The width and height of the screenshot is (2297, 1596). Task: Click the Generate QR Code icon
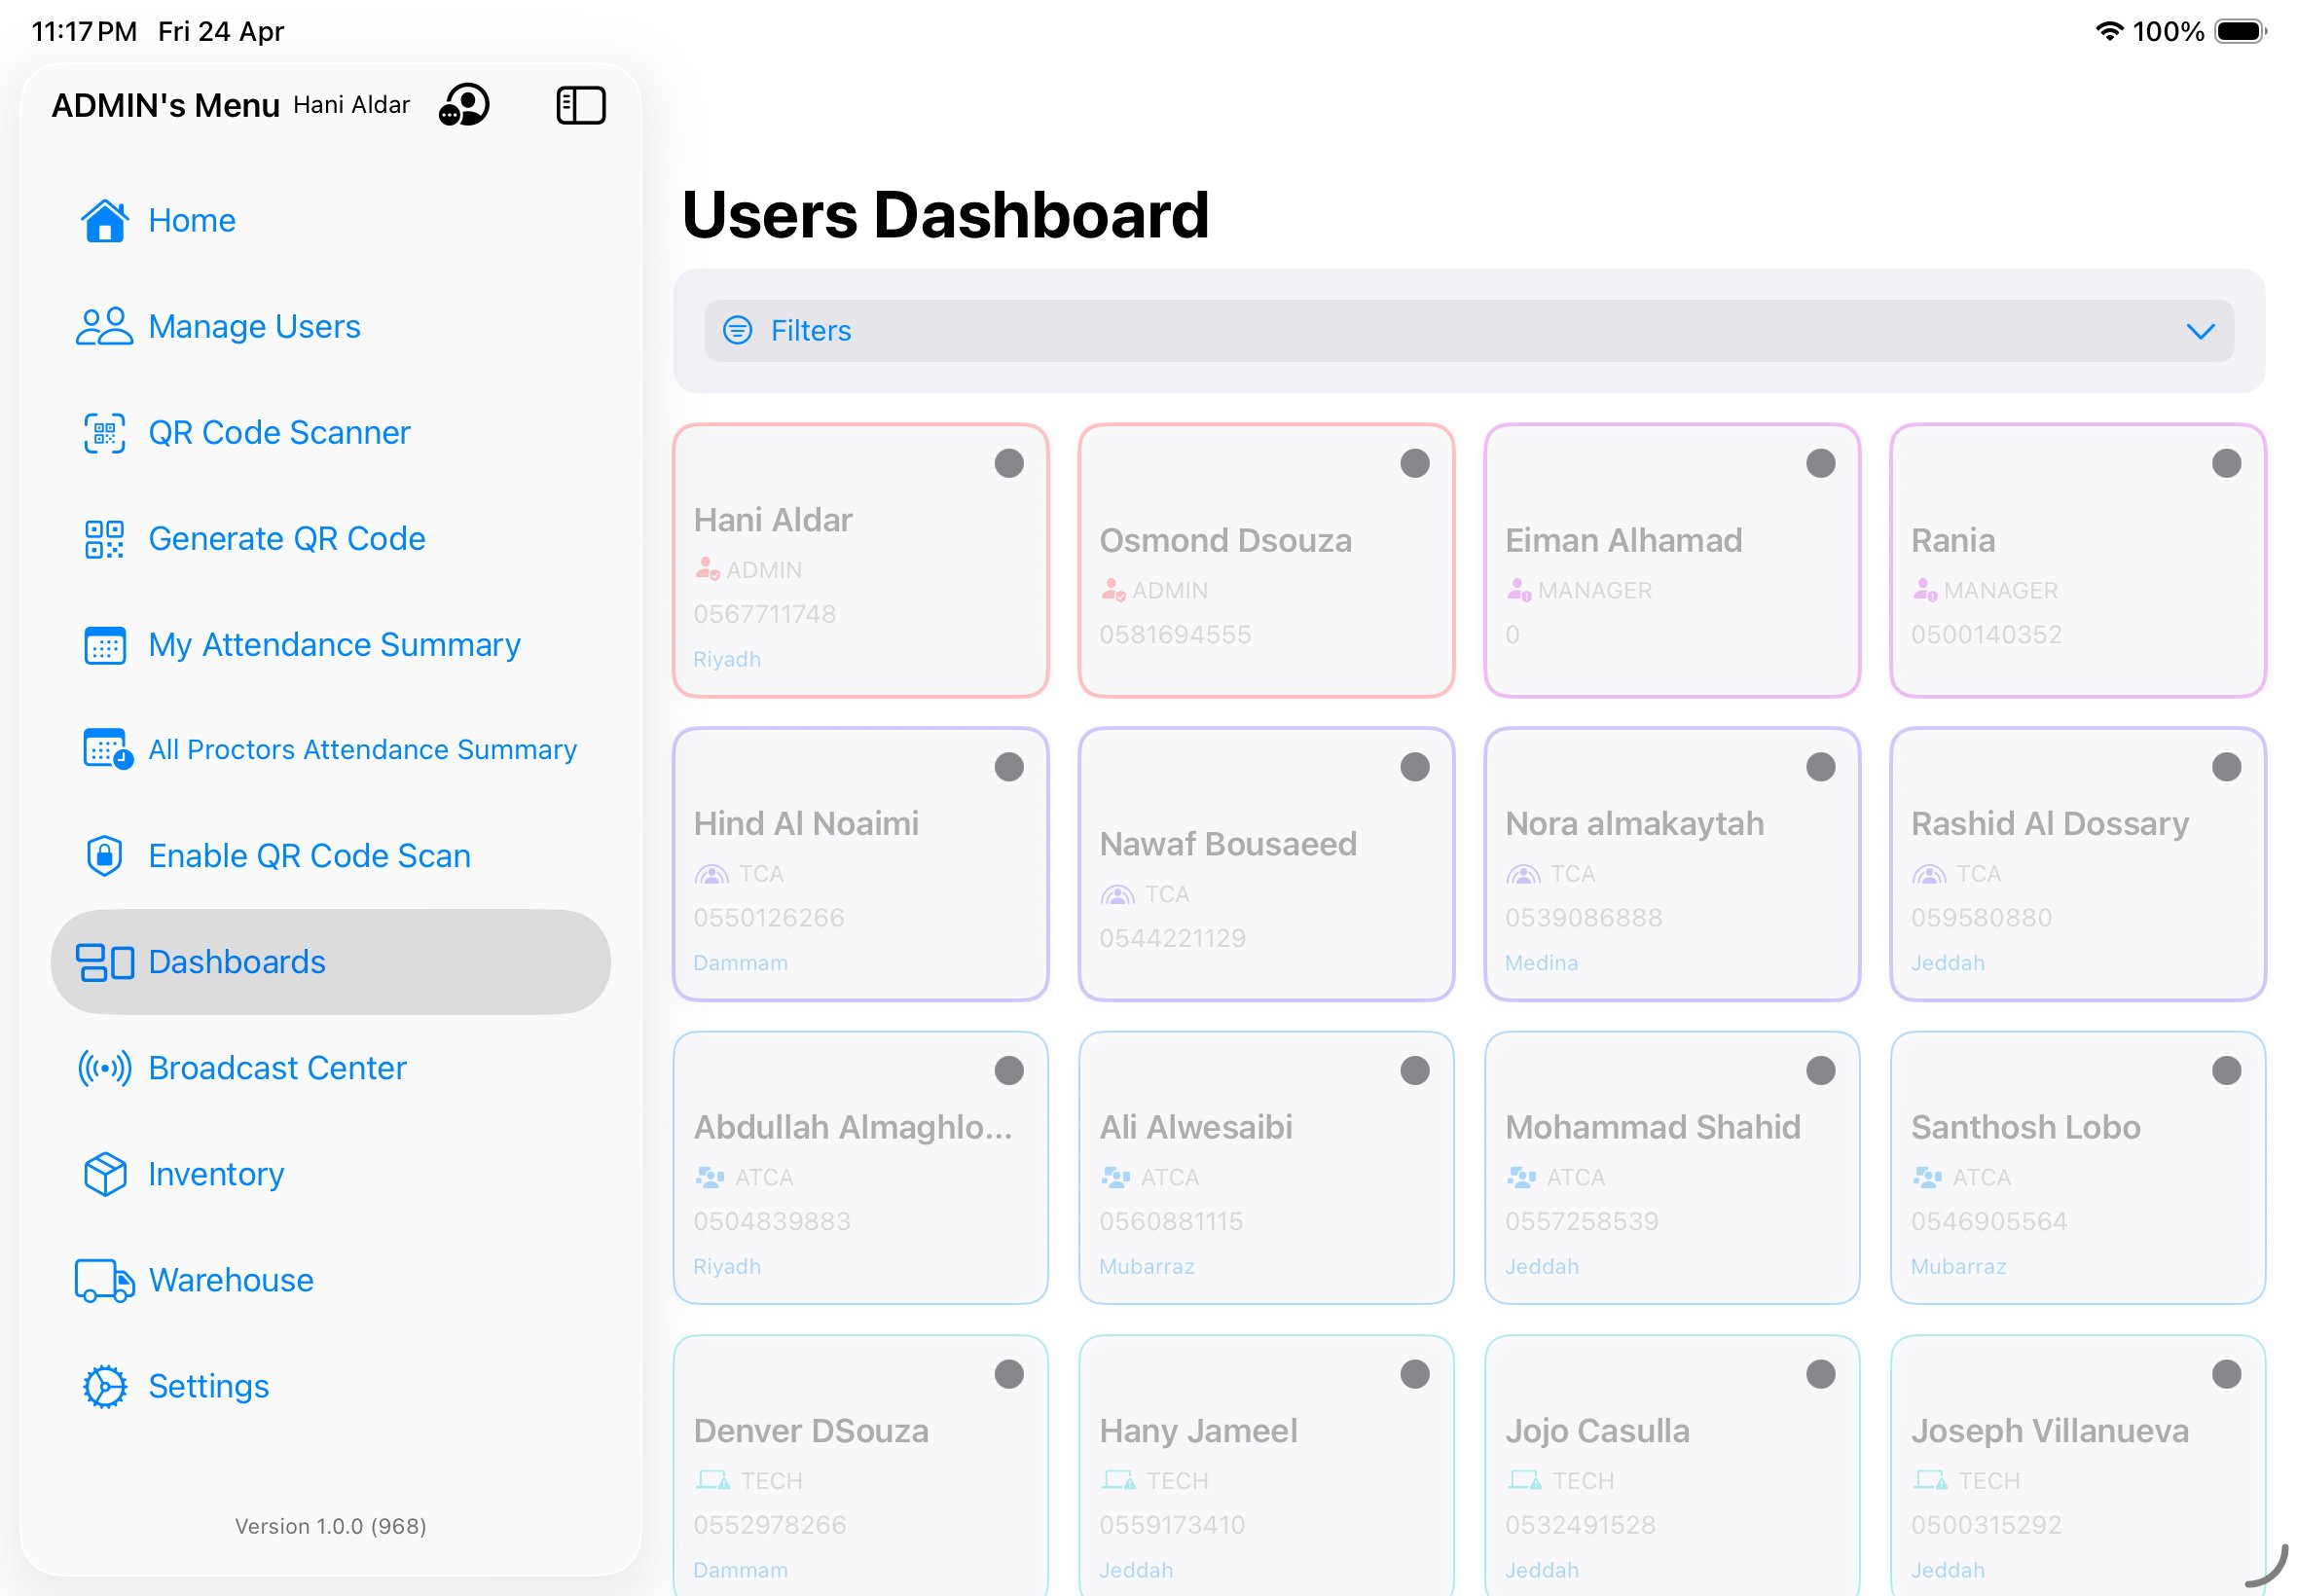click(x=104, y=538)
